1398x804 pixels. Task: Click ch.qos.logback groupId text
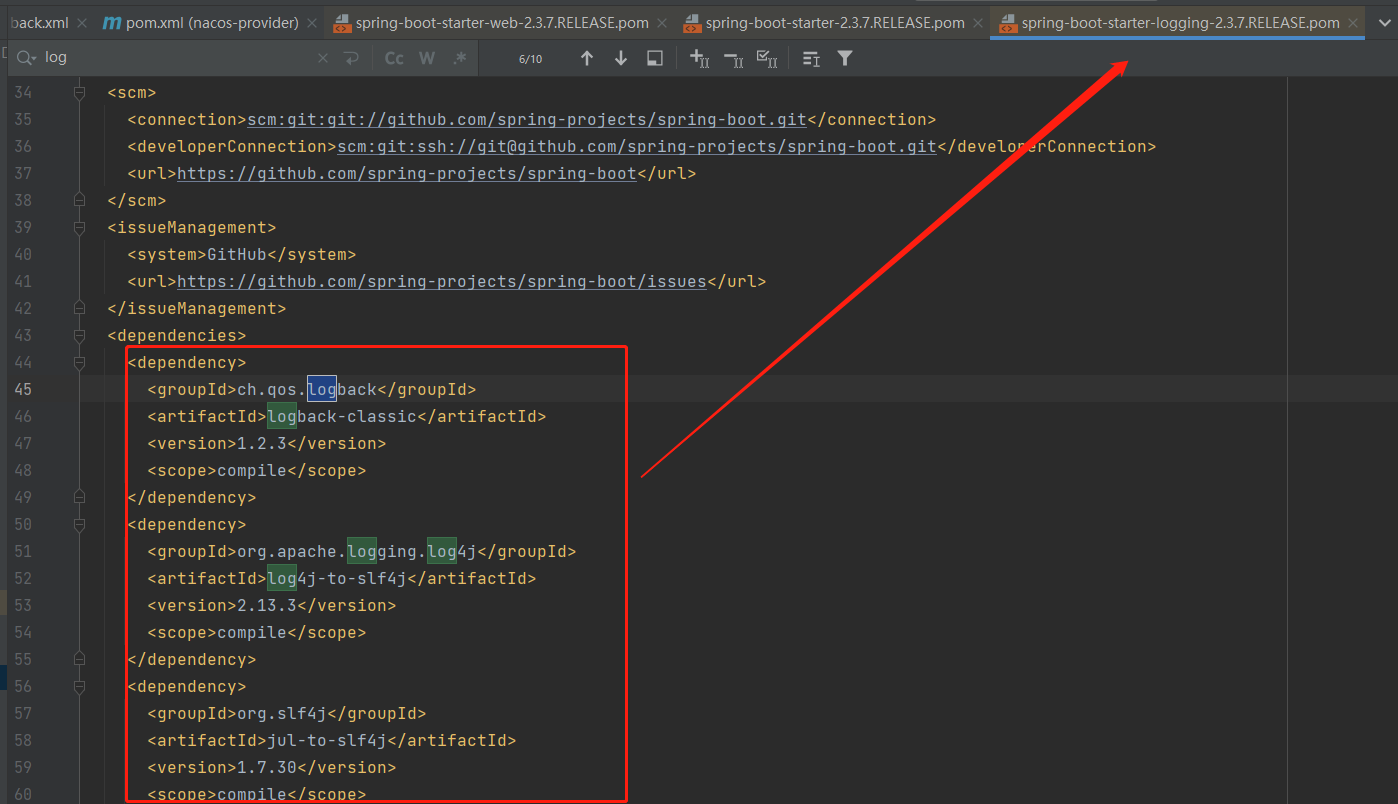[x=307, y=390]
